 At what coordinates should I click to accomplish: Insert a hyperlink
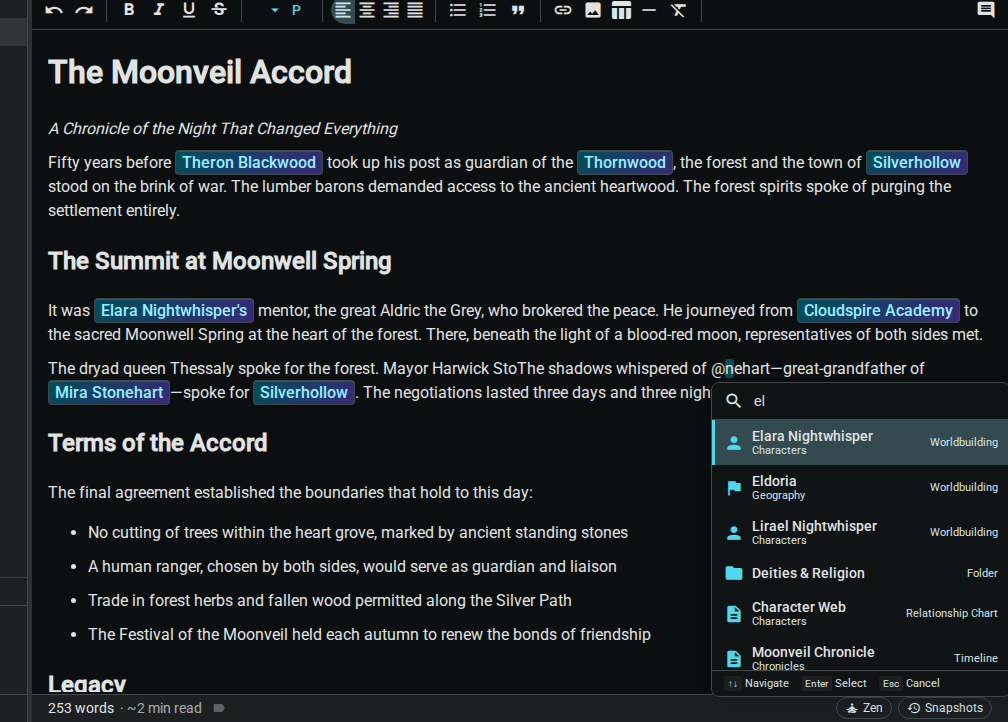[x=562, y=10]
